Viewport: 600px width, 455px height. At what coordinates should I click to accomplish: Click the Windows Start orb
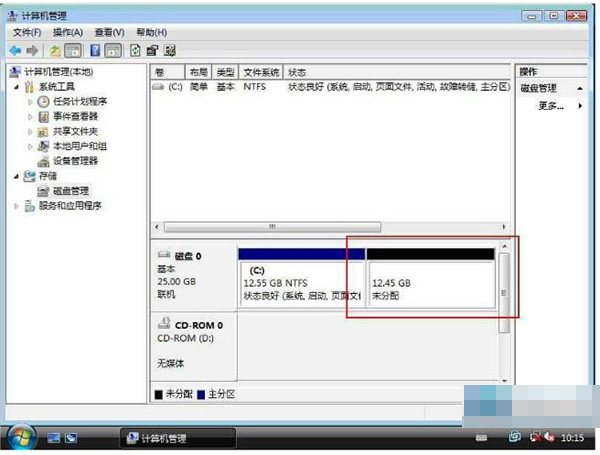(21, 437)
